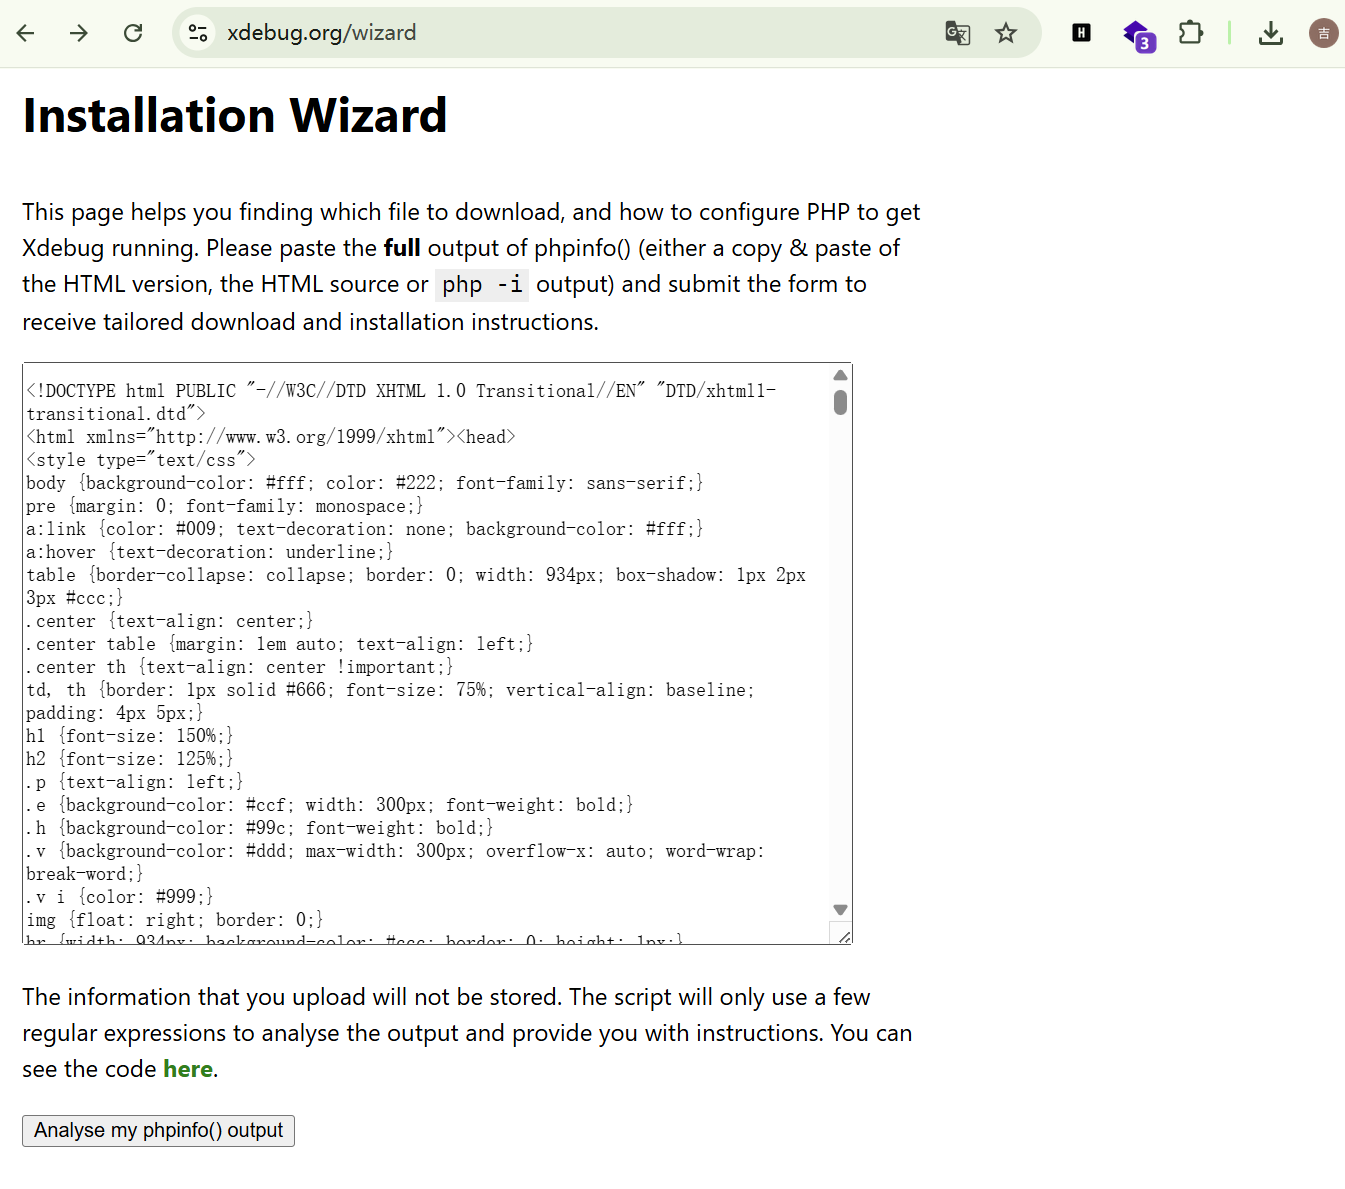Viewport: 1345px width, 1189px height.
Task: Go back to the previous page
Action: pyautogui.click(x=26, y=33)
